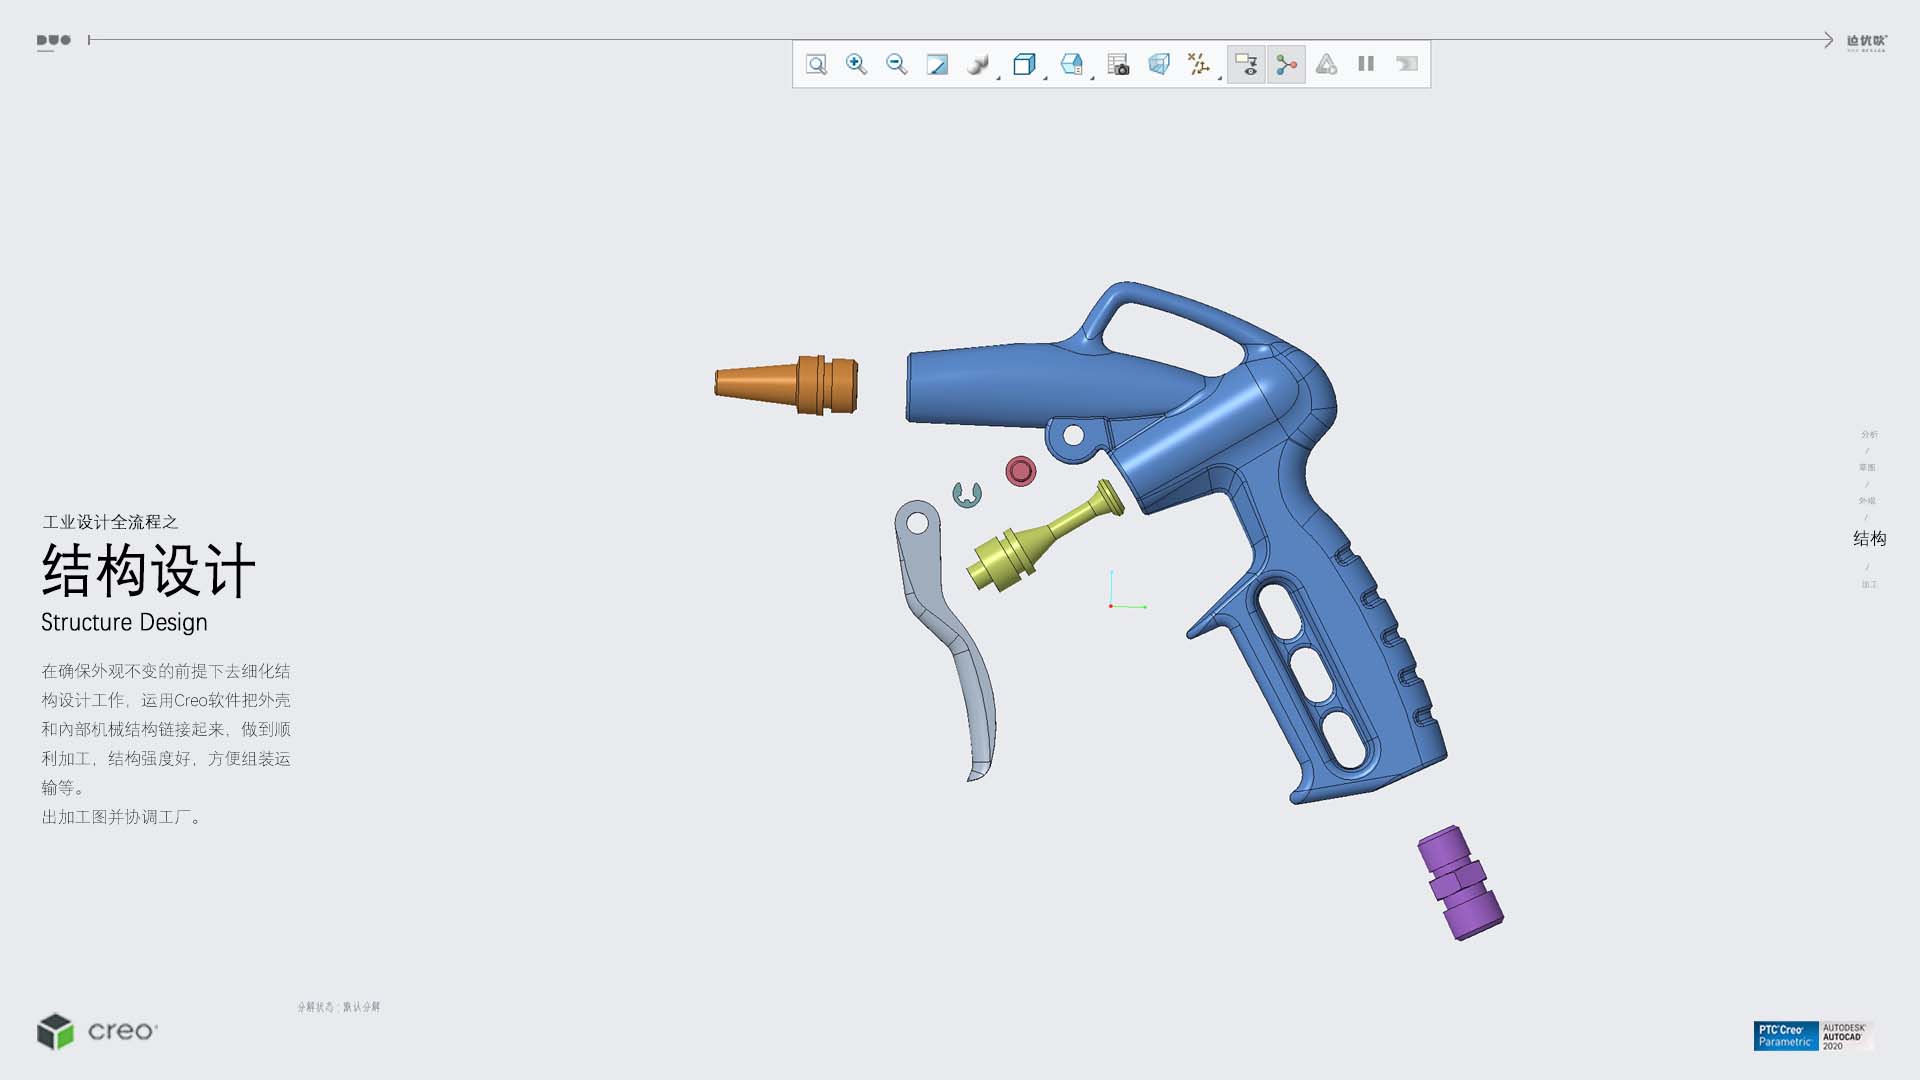Click the Zoom Out magnifier icon
The image size is (1920, 1080).
(x=896, y=64)
